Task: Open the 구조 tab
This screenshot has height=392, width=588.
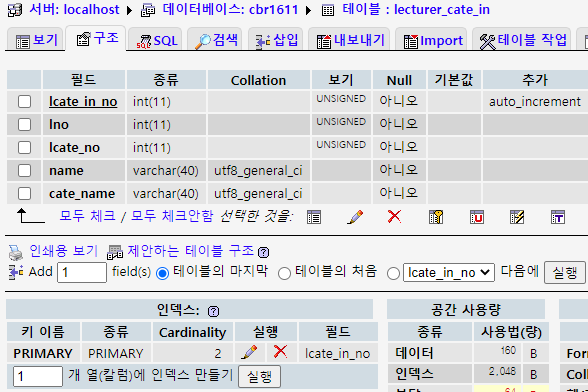Action: tap(96, 38)
